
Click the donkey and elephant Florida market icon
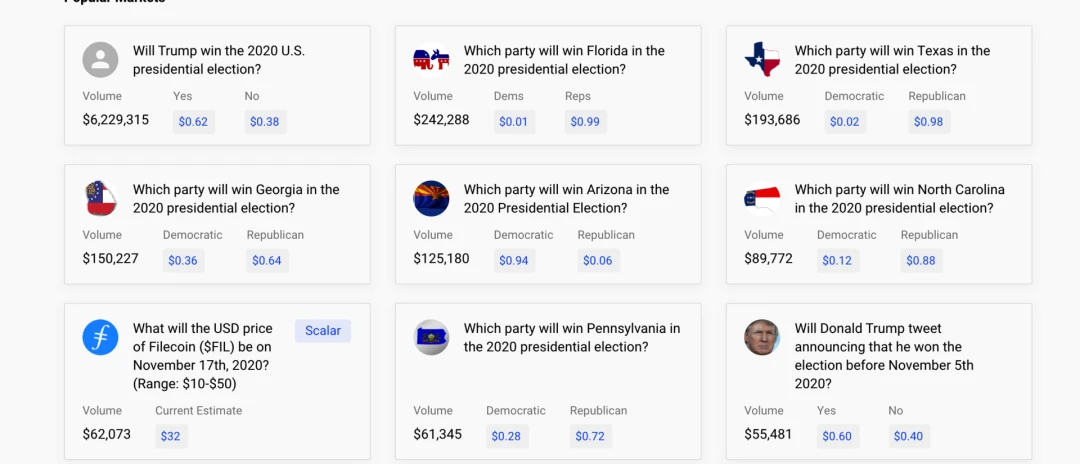coord(431,60)
